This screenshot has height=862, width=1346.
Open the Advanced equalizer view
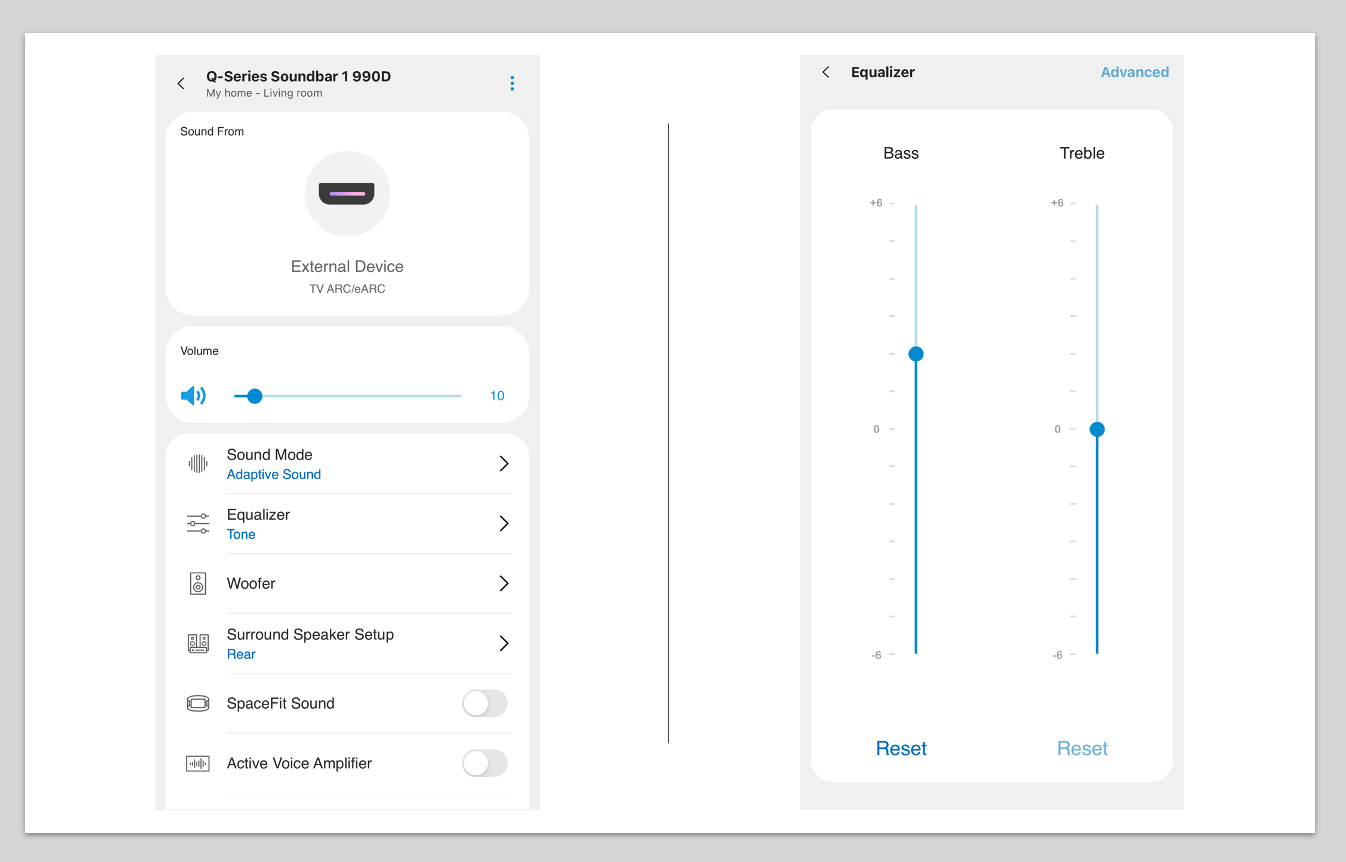[x=1135, y=72]
